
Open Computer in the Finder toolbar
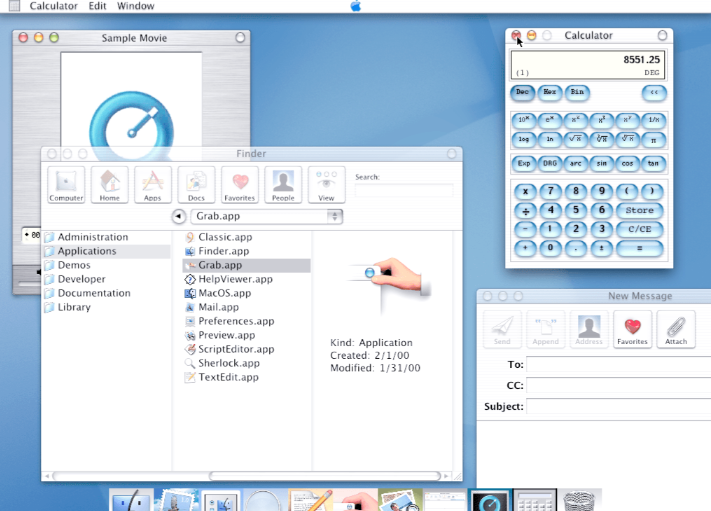(x=66, y=185)
